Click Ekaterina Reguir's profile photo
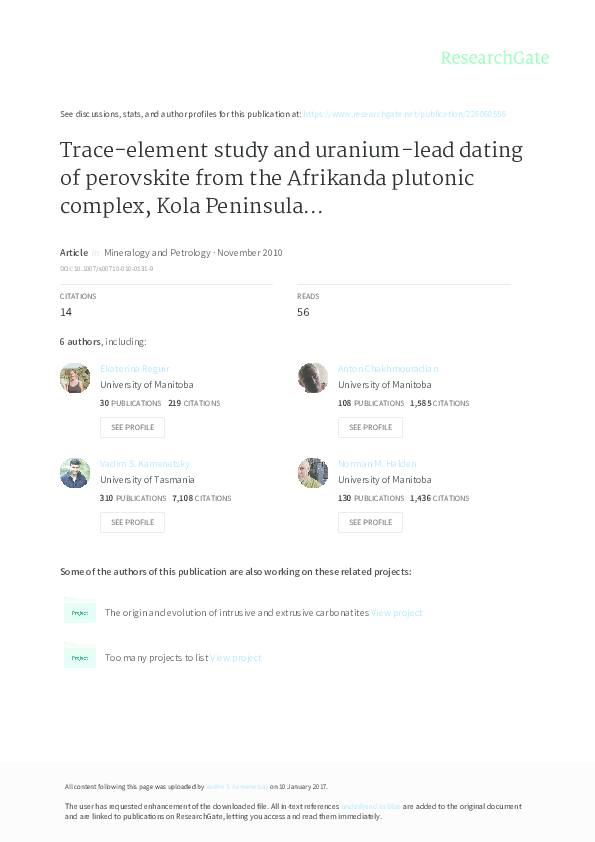Screen dimensions: 595x842 [75, 378]
